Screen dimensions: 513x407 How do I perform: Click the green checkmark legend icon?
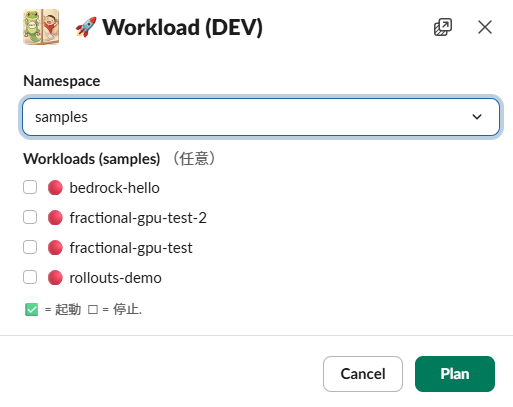32,309
